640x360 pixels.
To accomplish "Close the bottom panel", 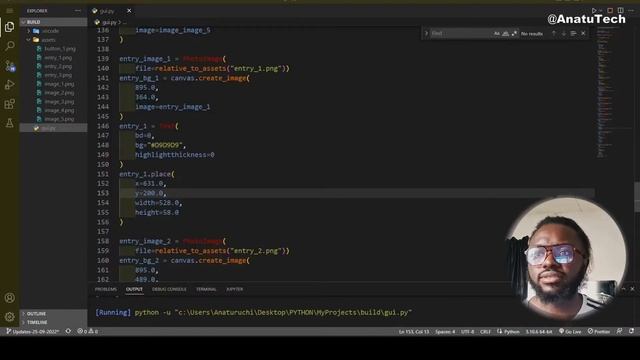I will [x=633, y=289].
